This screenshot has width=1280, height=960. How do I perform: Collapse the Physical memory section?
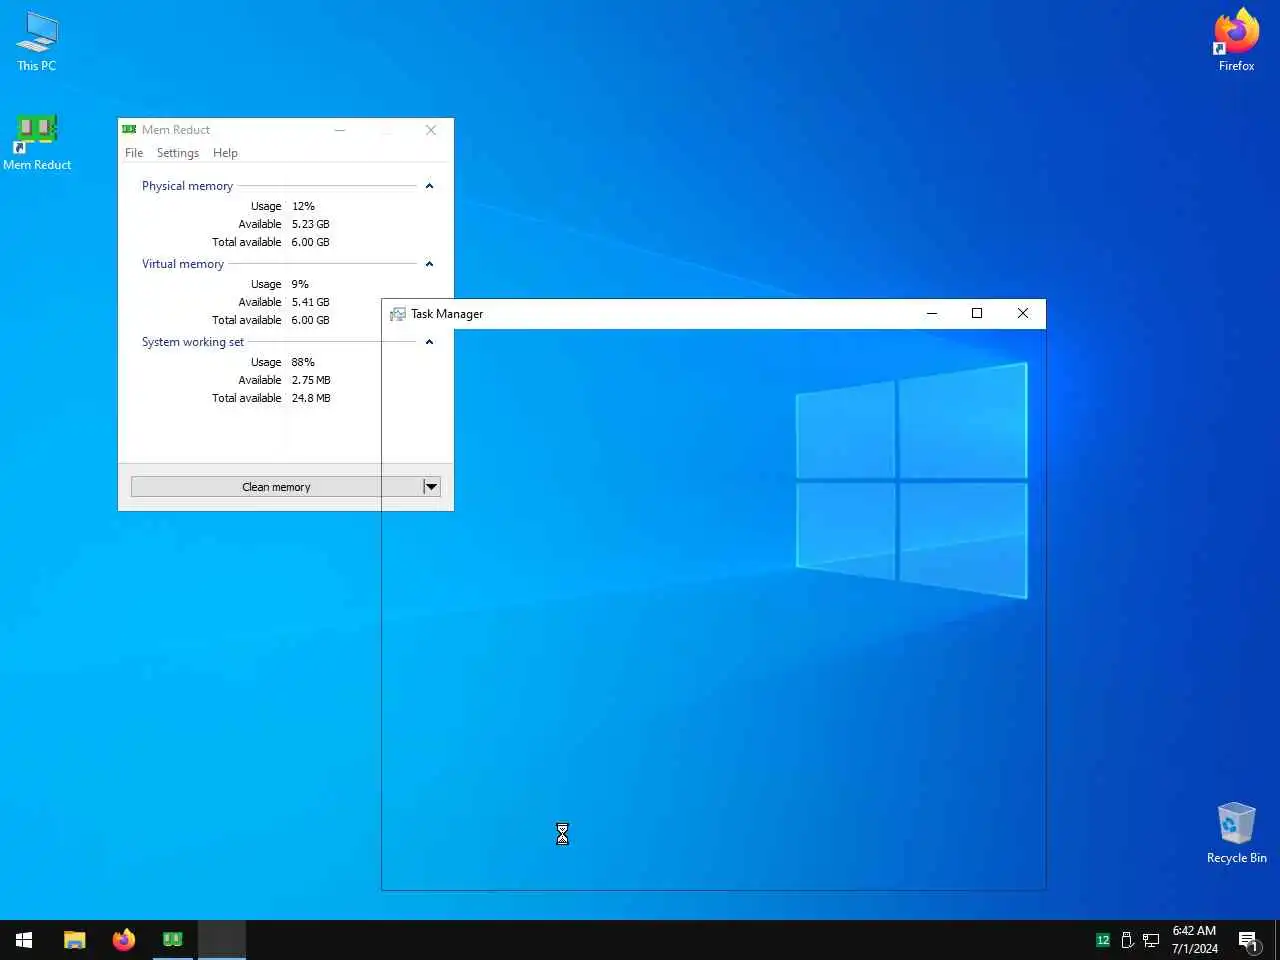coord(429,186)
